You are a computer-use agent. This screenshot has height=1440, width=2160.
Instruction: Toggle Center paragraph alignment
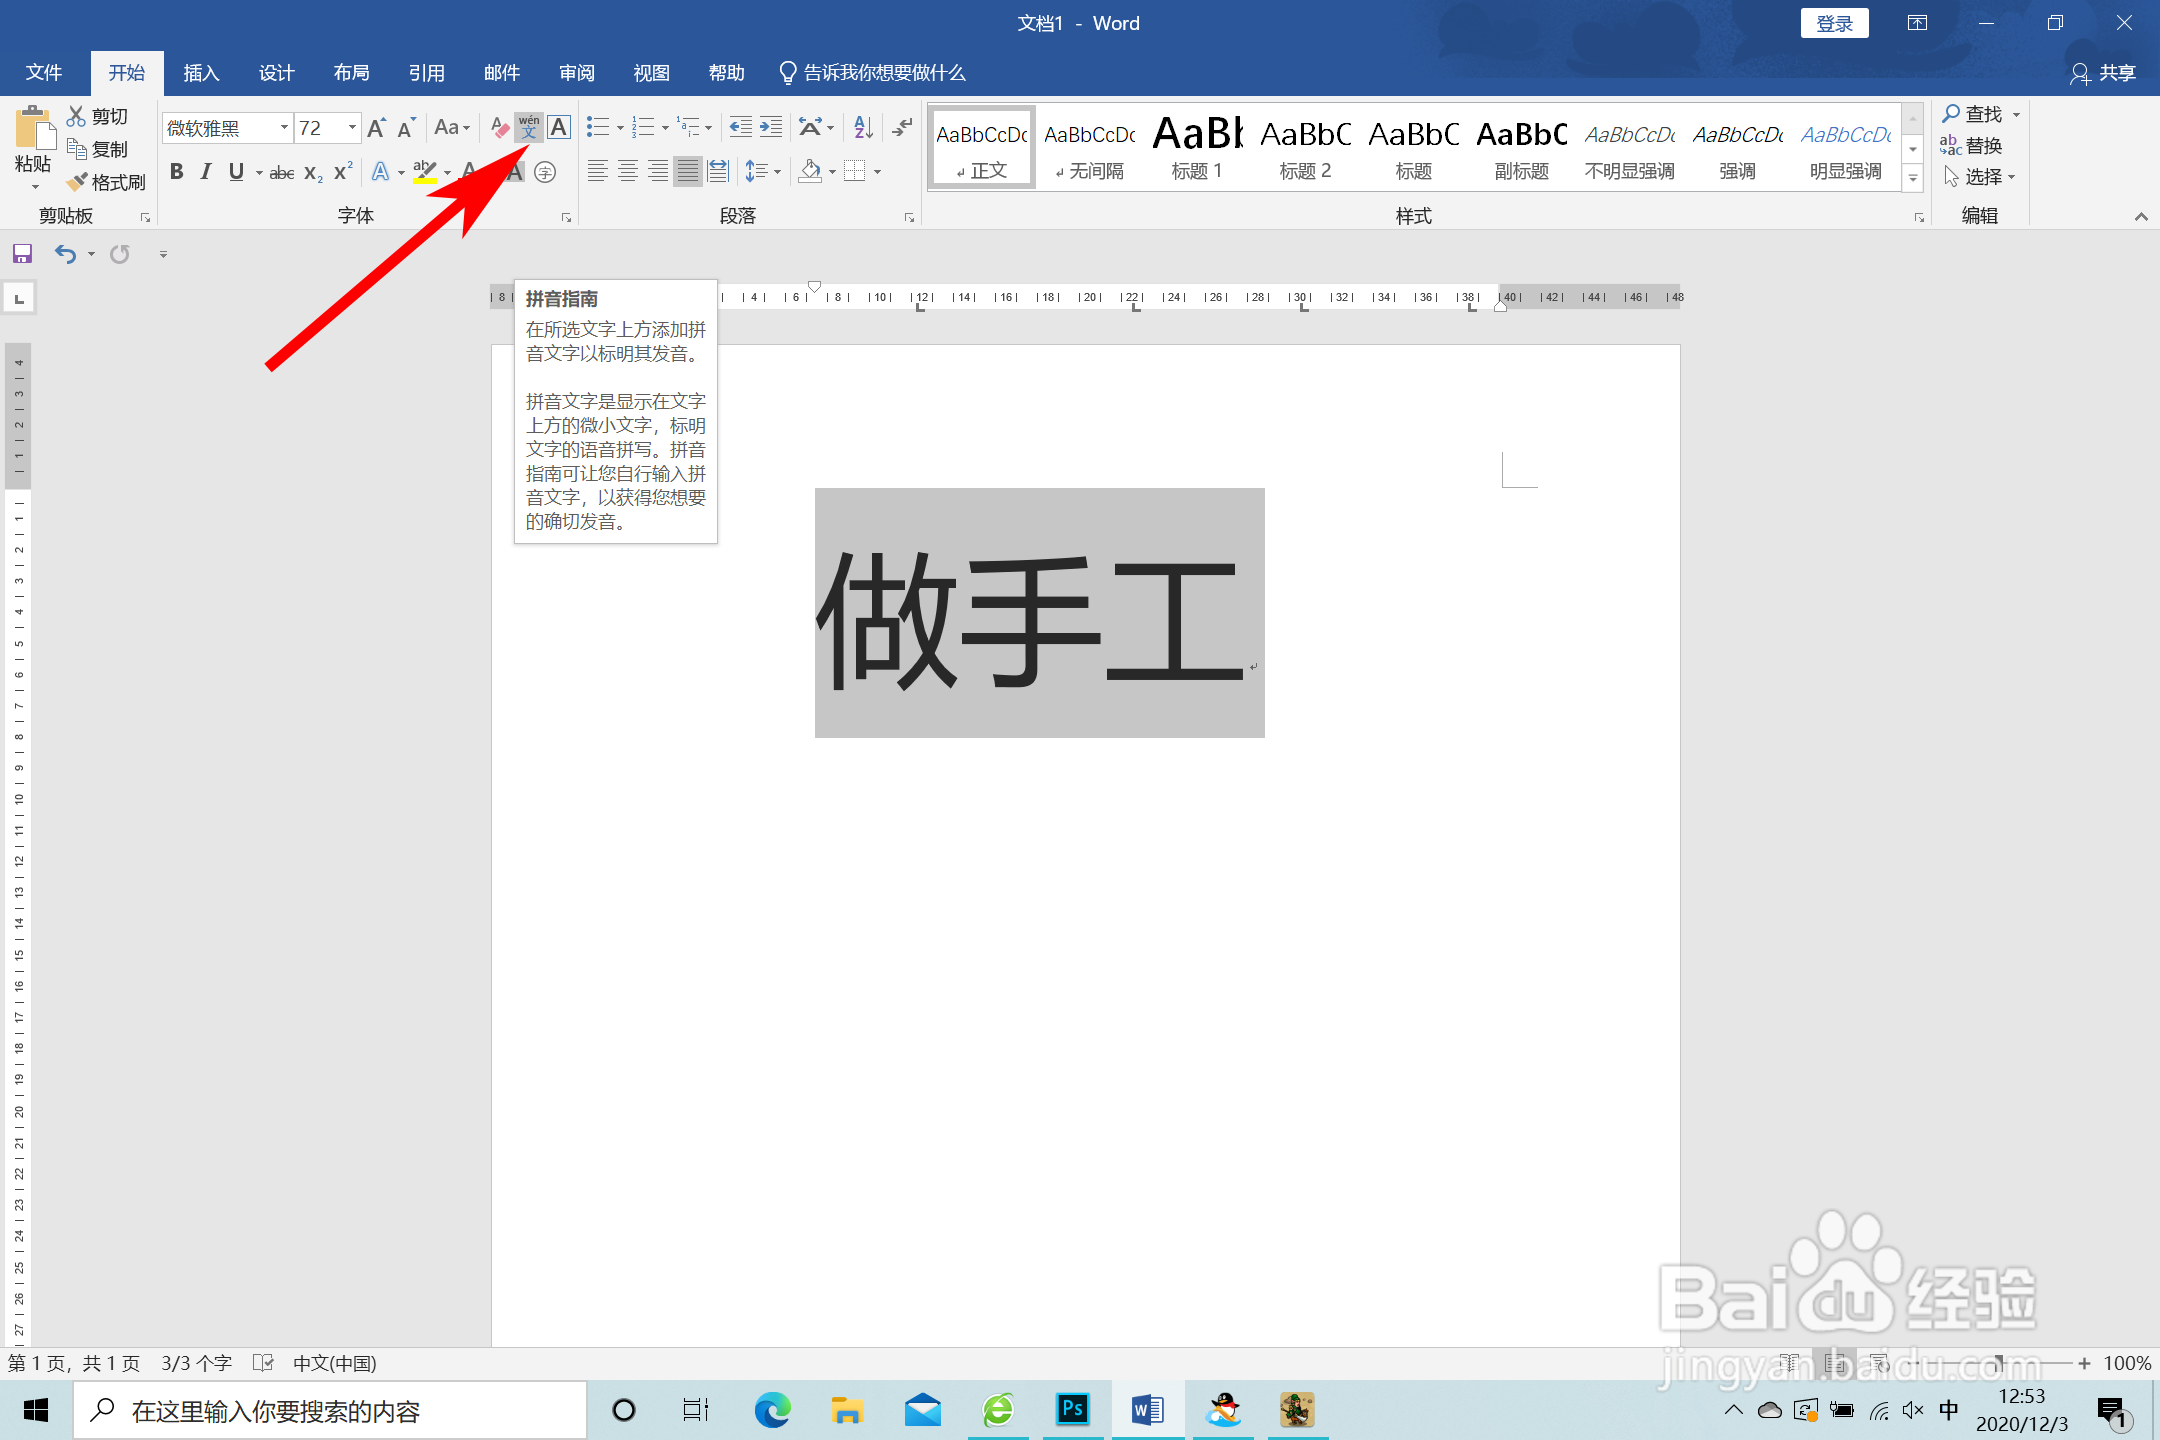pos(628,172)
